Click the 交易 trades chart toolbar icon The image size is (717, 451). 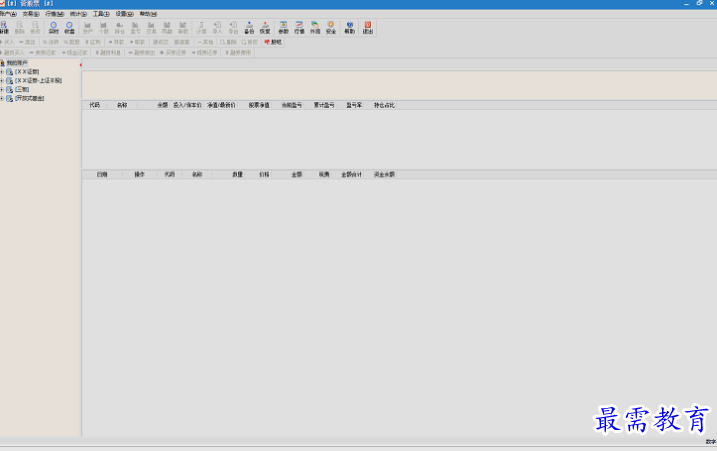[x=151, y=27]
